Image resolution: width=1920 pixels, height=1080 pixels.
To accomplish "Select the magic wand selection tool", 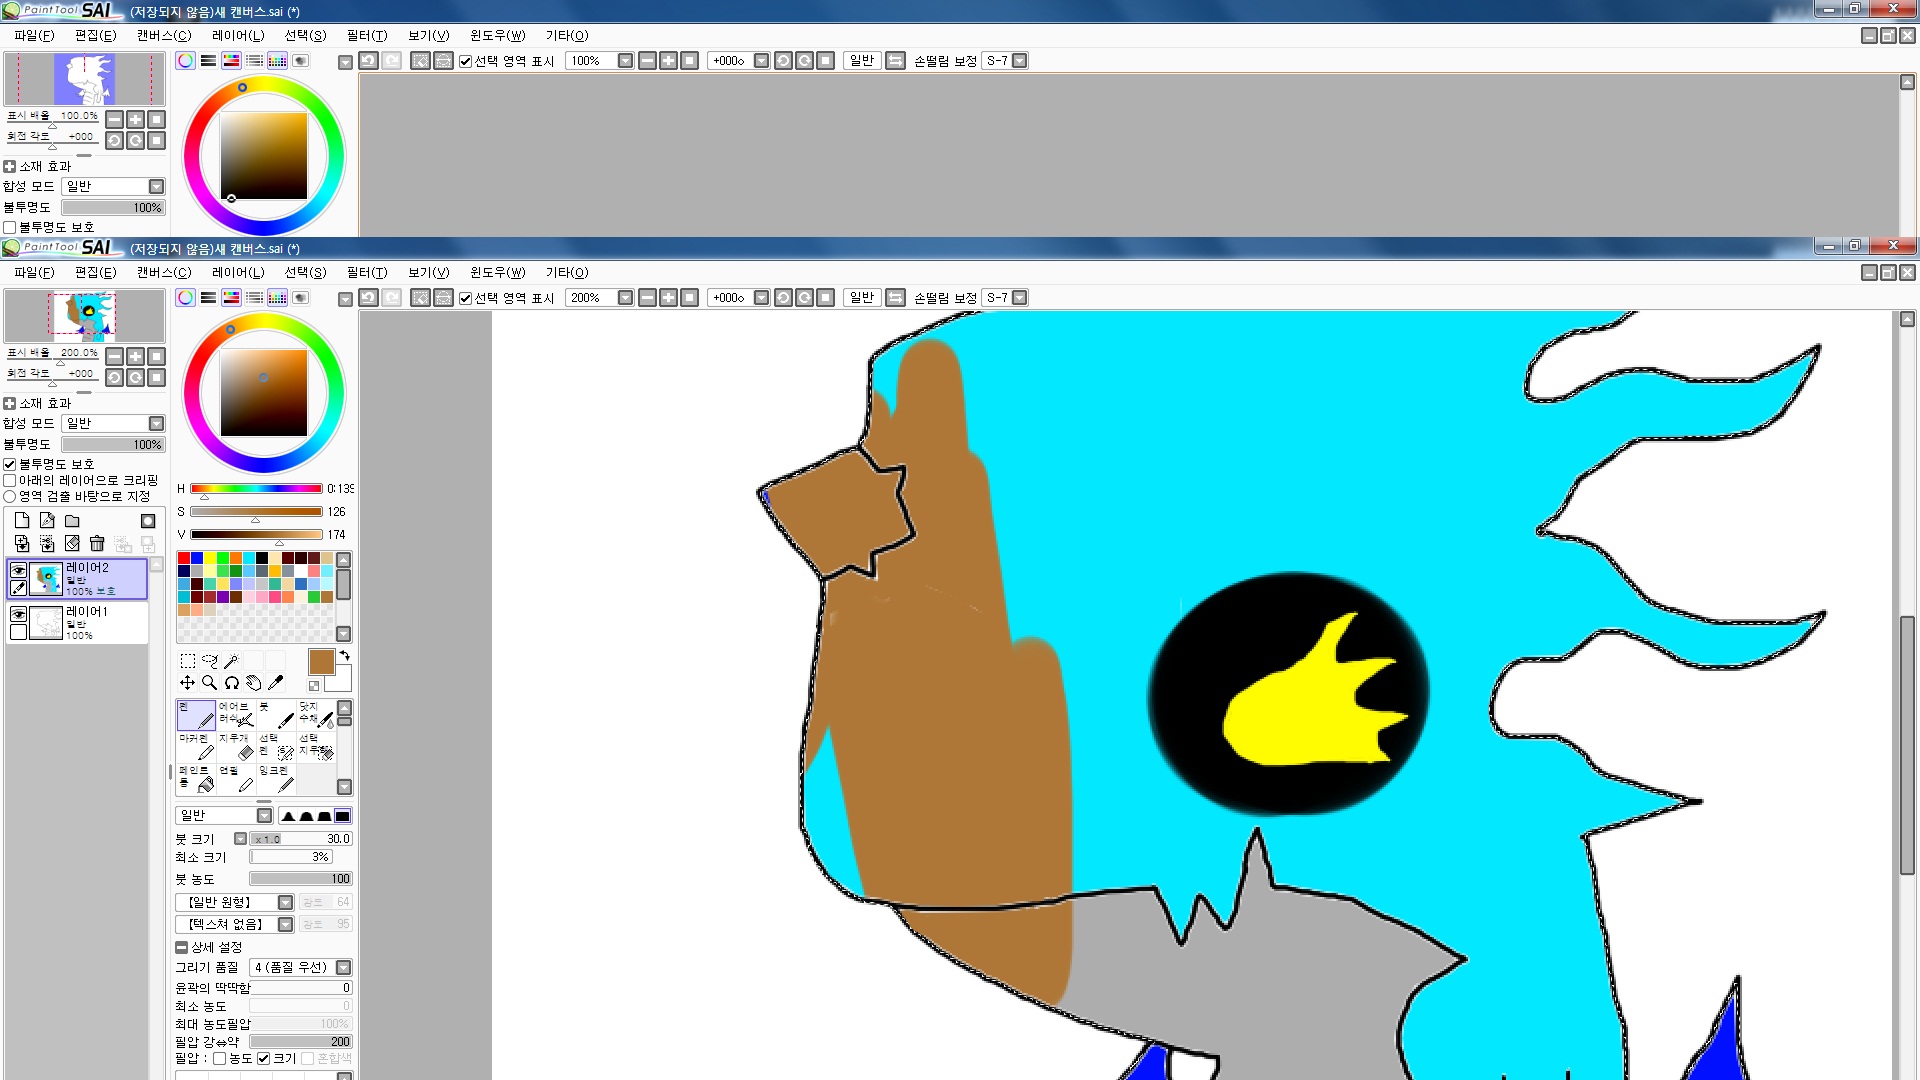I will [231, 661].
